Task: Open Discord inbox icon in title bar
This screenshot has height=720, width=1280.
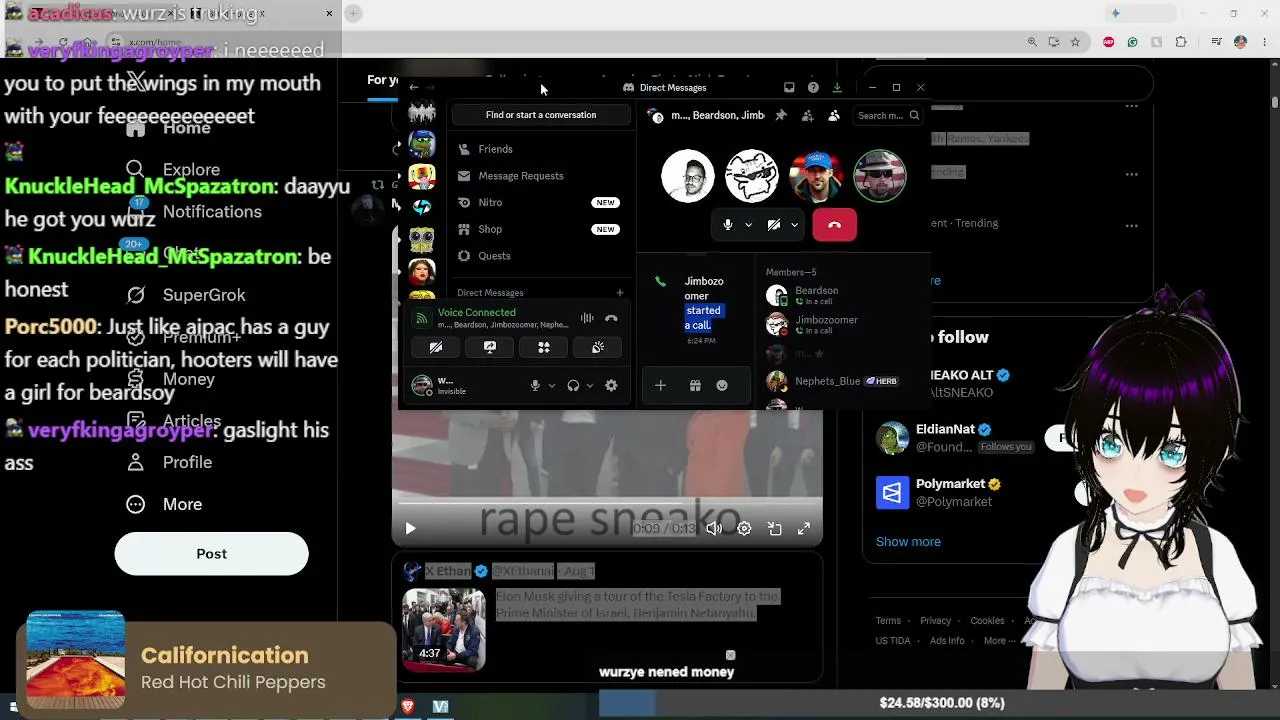Action: point(789,88)
